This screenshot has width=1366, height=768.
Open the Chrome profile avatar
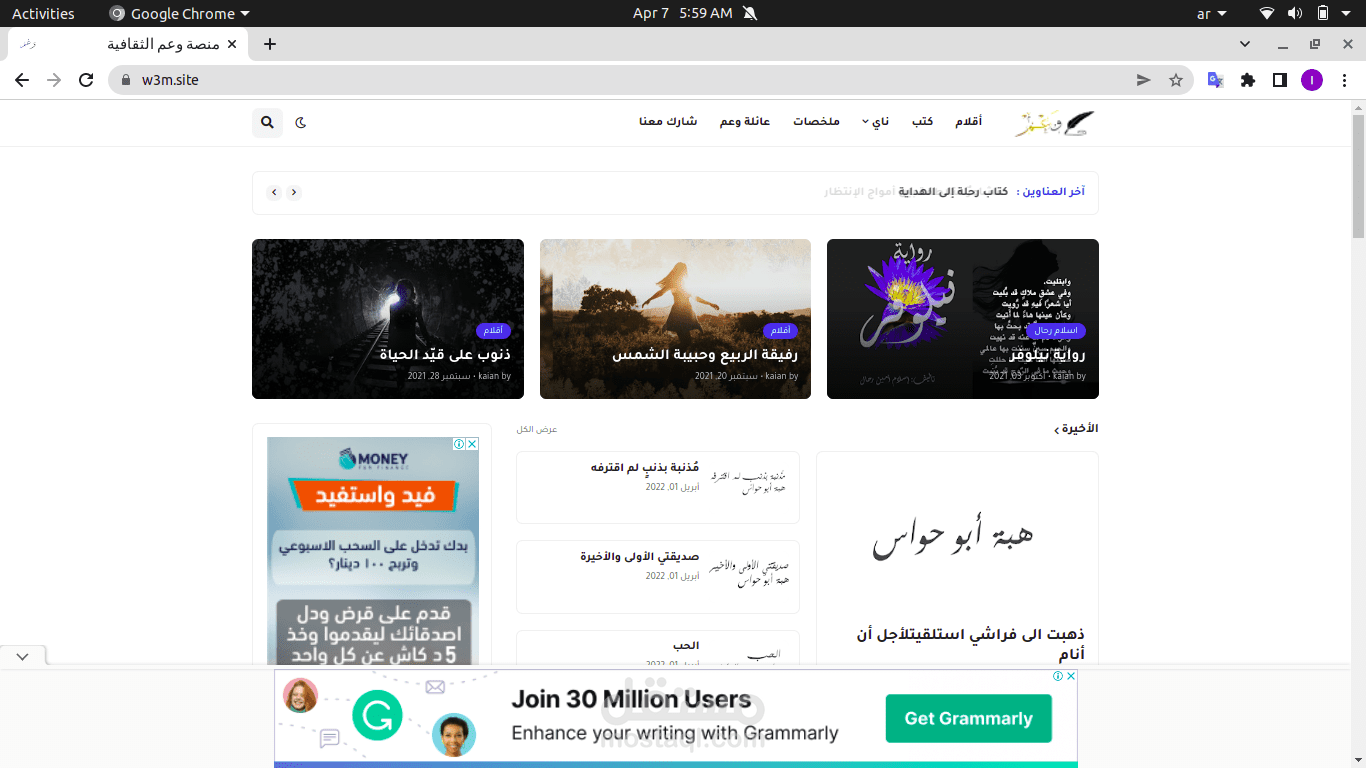[1312, 80]
